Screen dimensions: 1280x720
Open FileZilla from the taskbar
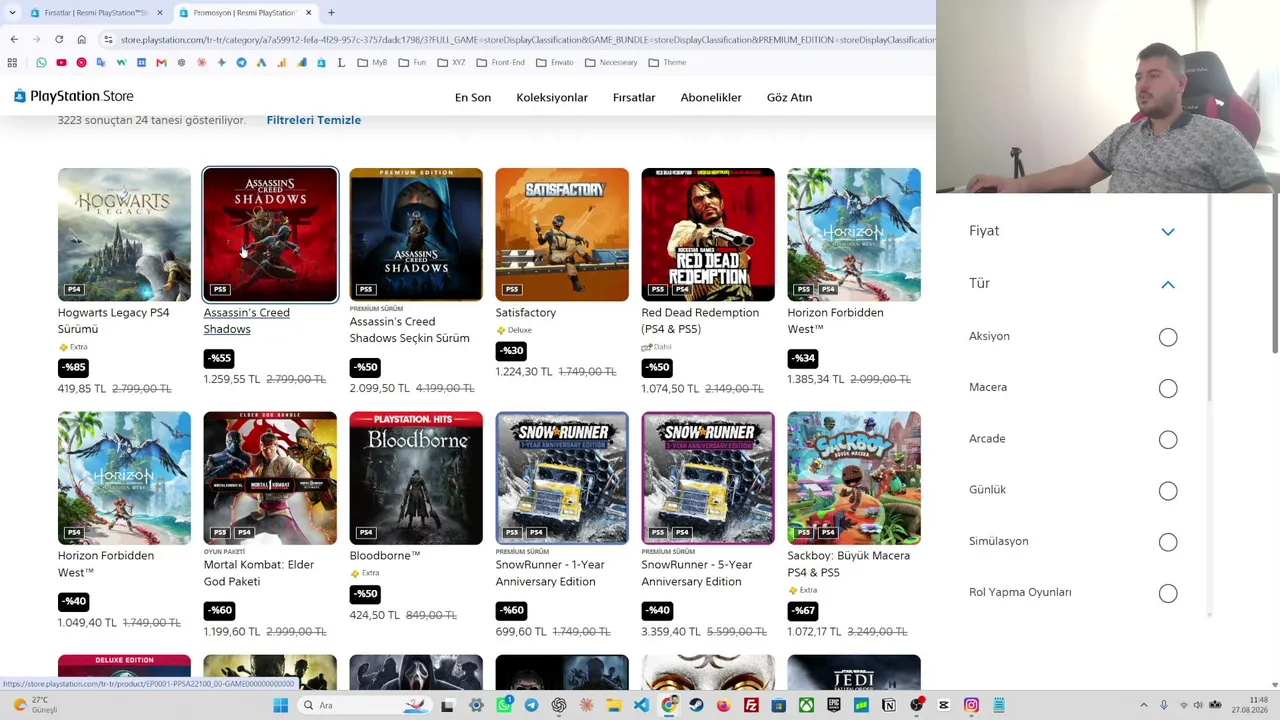pos(751,705)
